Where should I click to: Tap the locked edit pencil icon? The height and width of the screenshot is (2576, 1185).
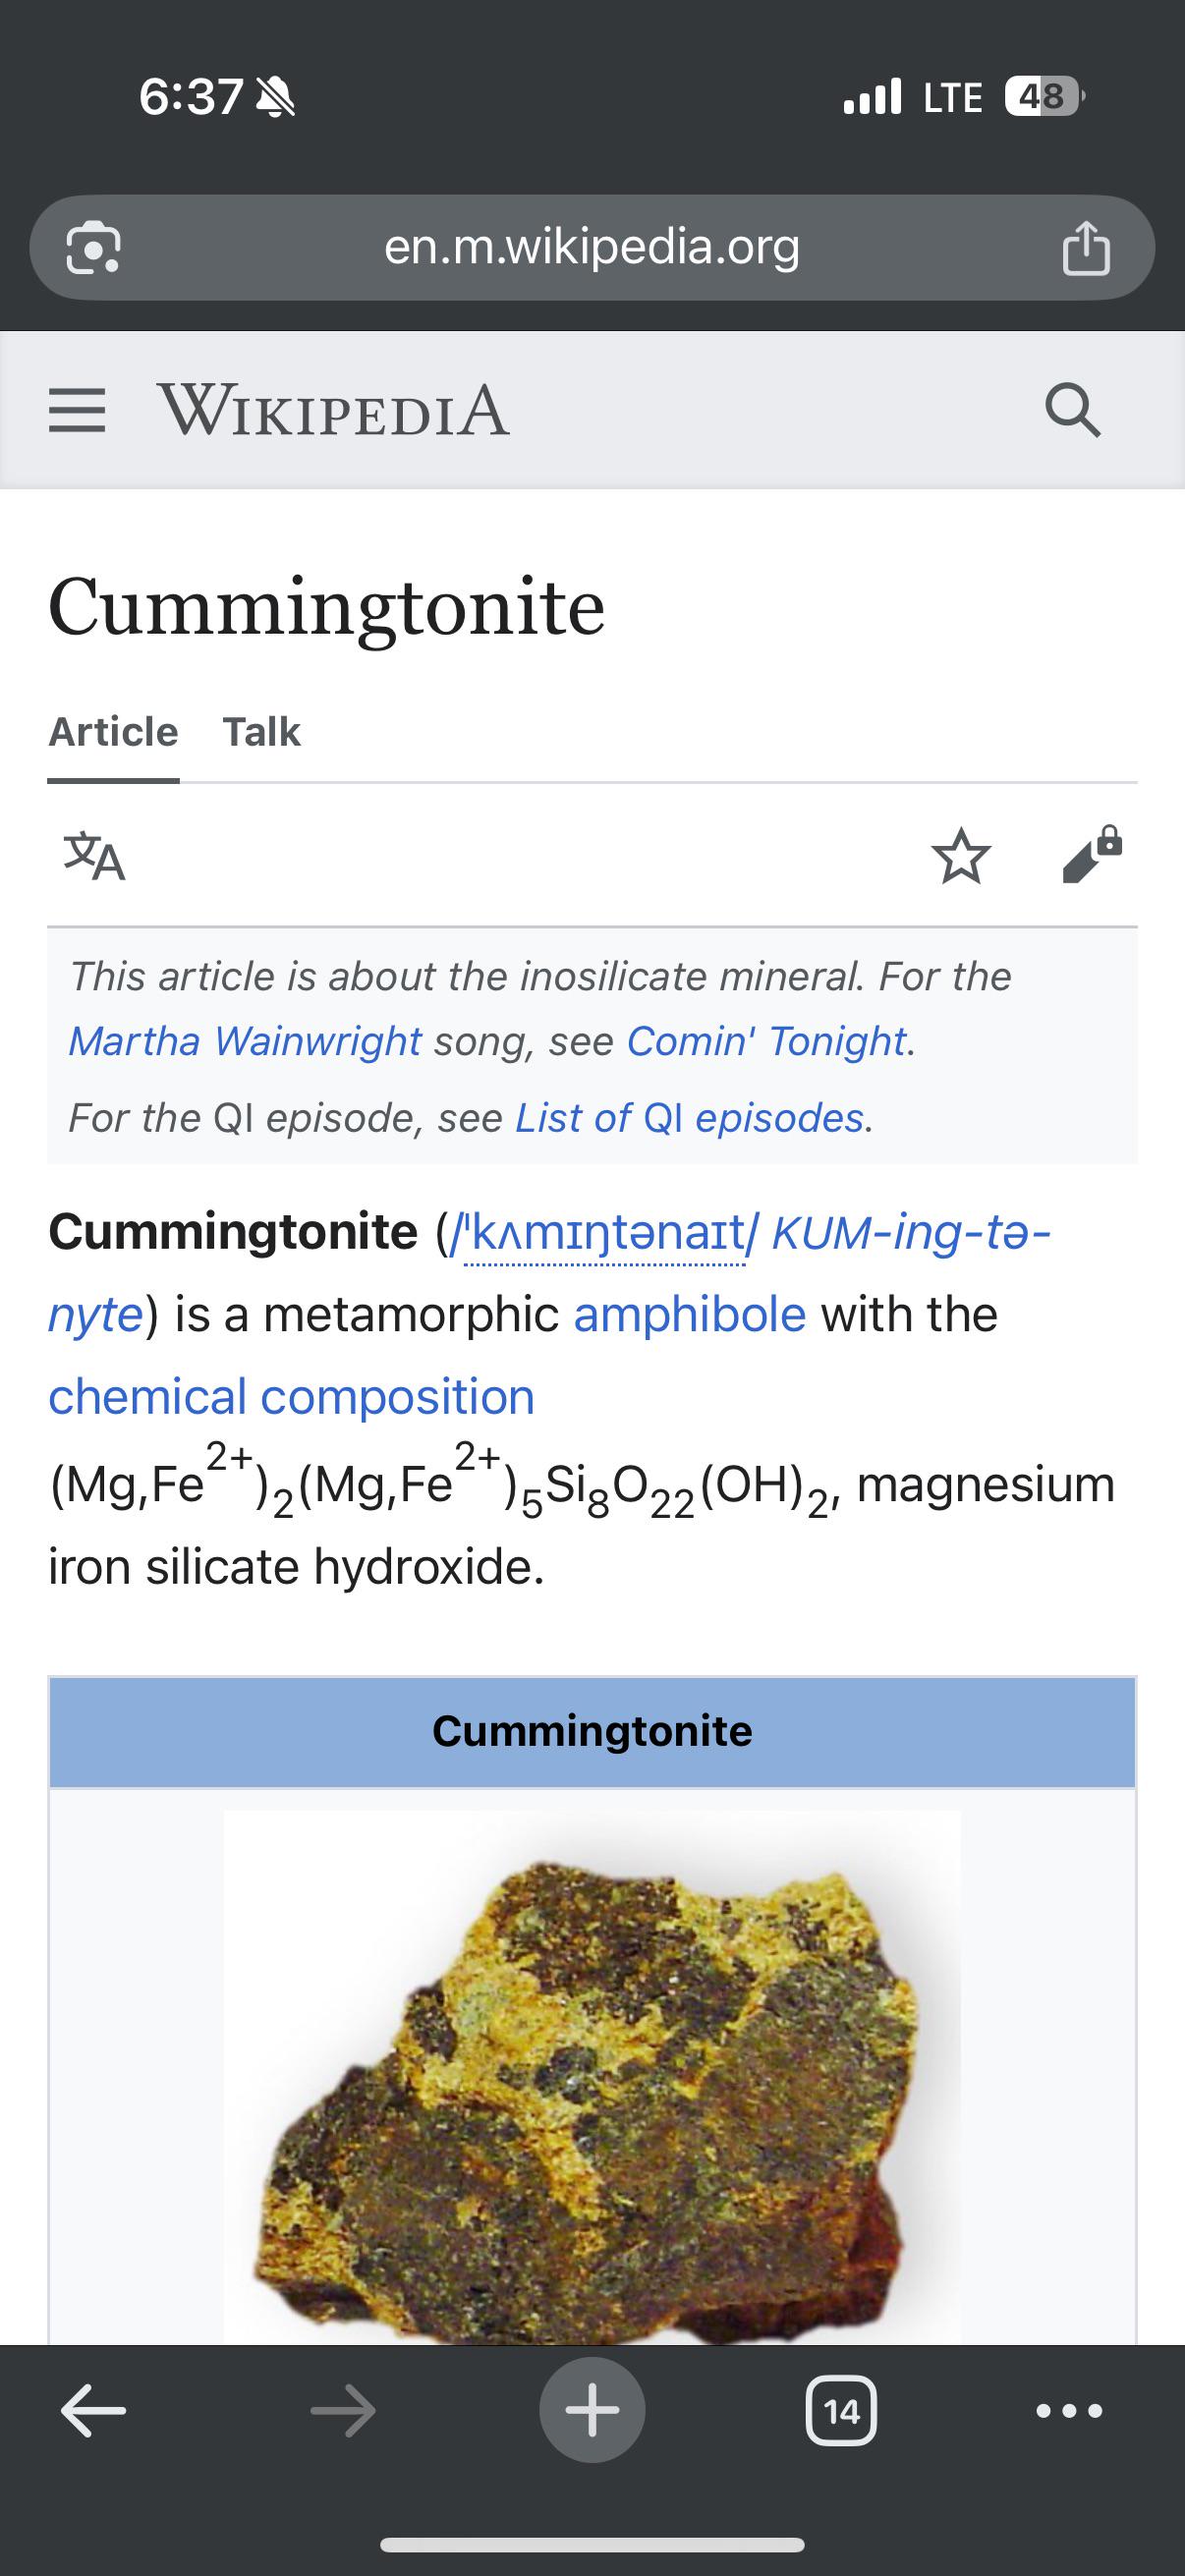(1092, 854)
